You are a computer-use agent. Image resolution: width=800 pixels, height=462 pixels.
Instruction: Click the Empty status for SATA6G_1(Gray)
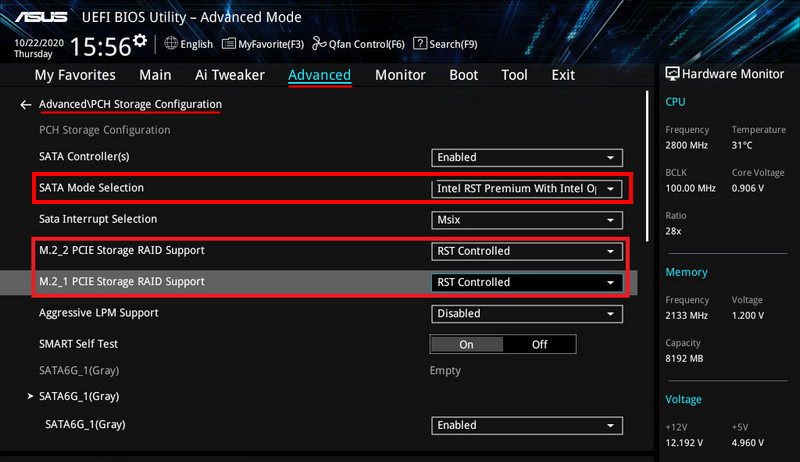tap(445, 371)
